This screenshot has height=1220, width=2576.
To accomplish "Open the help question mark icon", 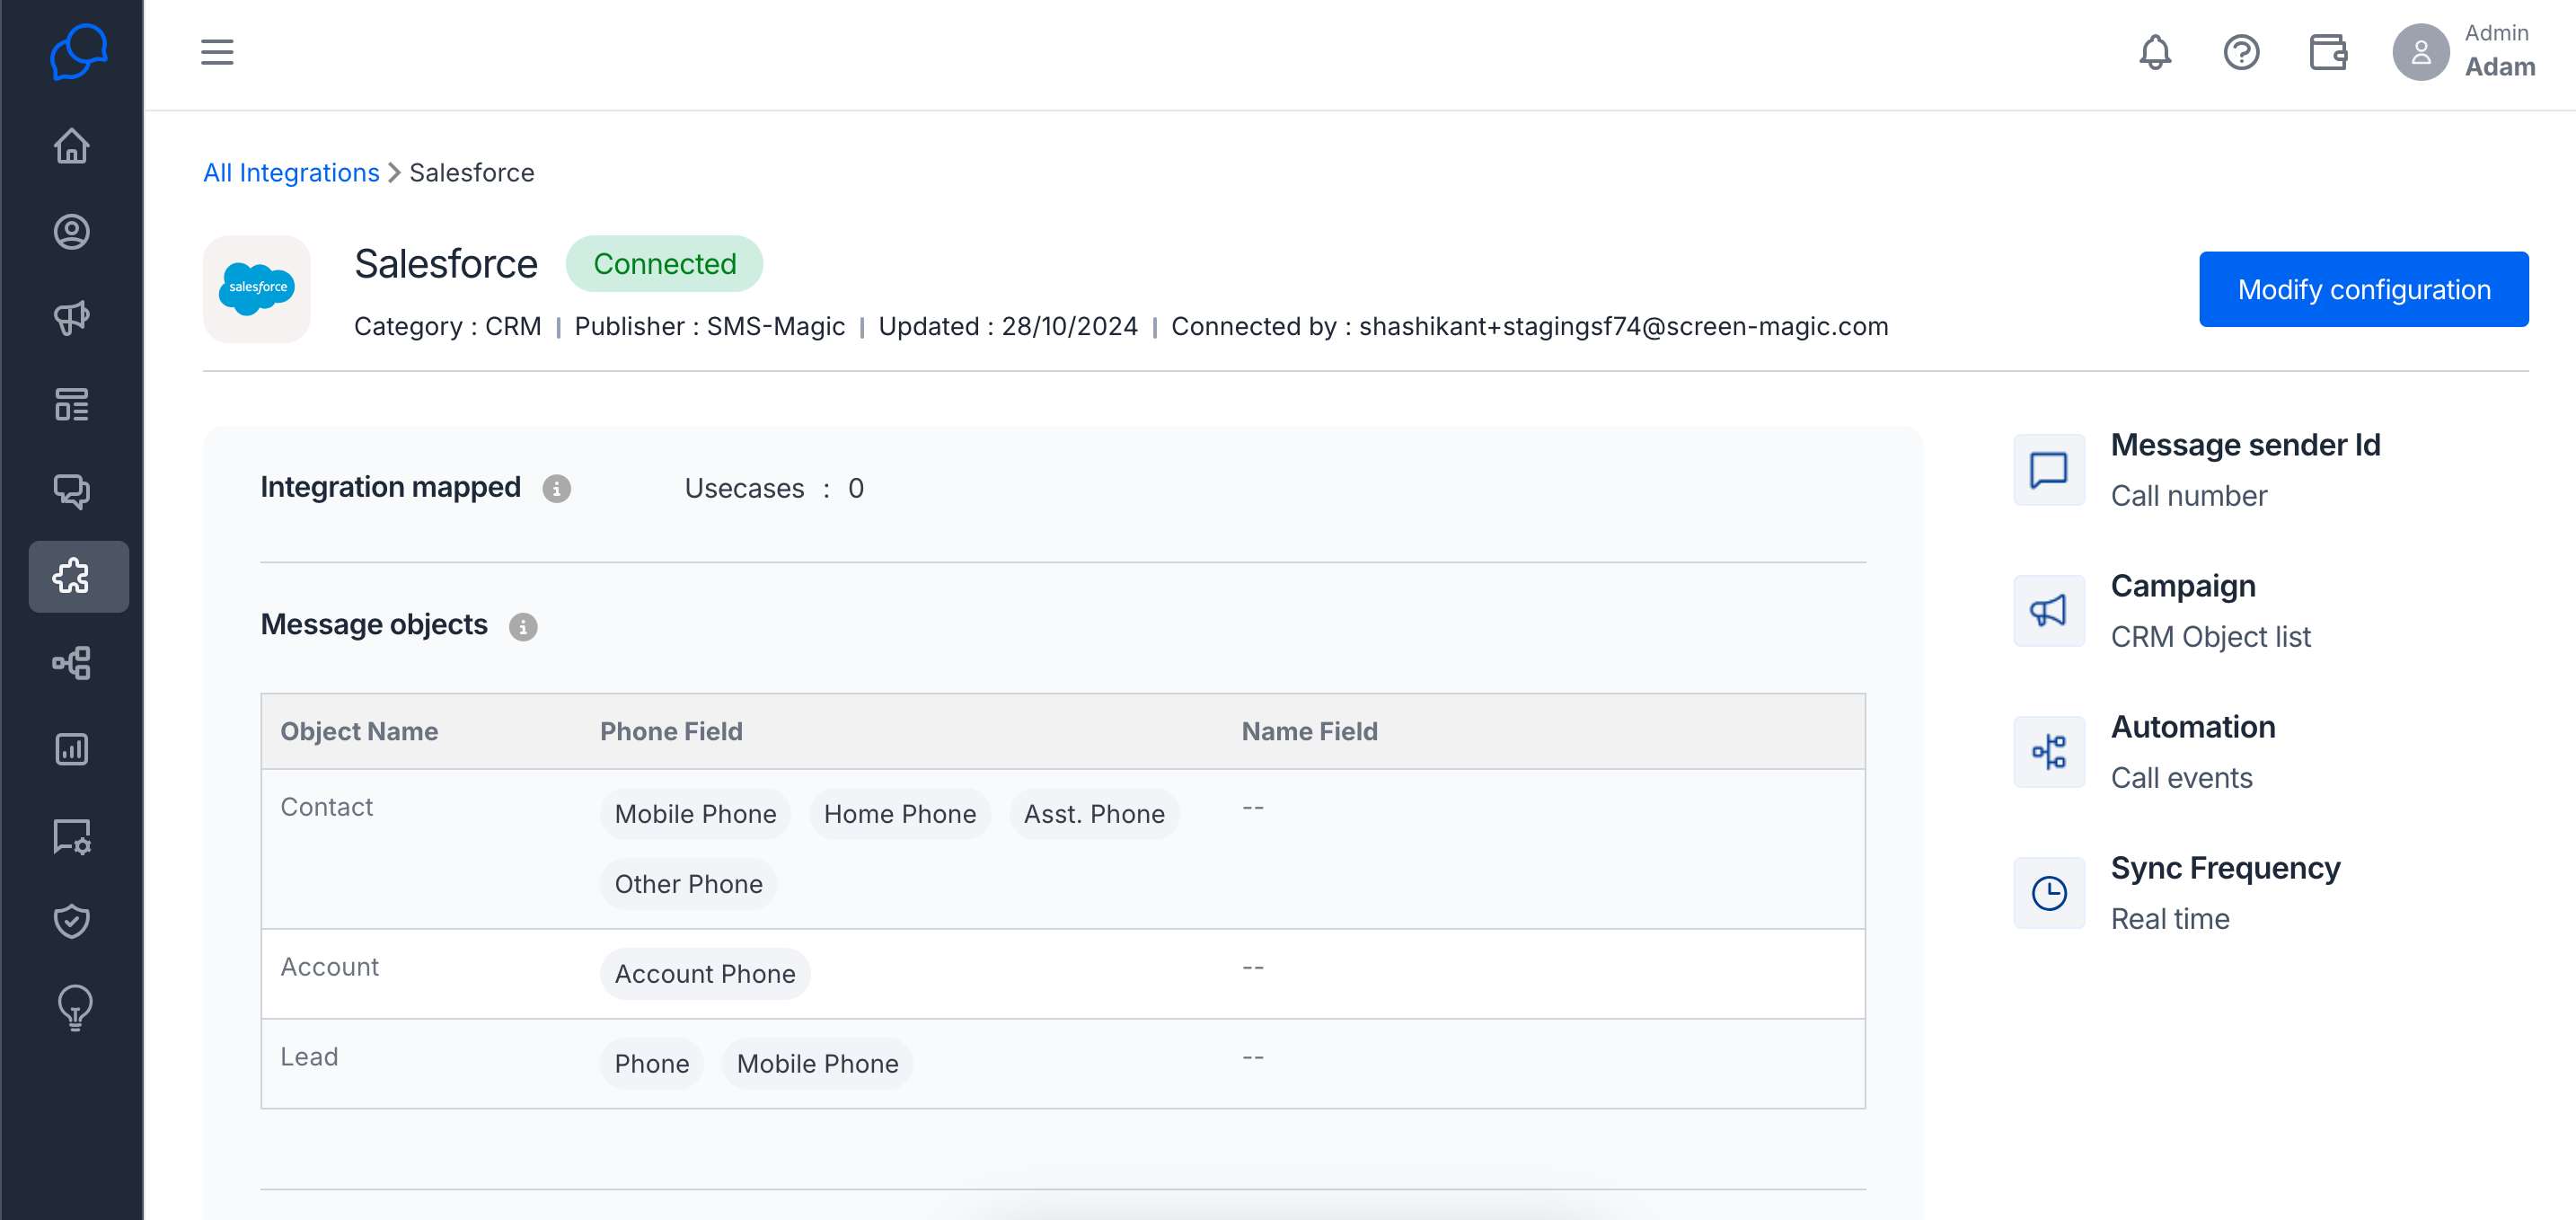I will 2241,52.
